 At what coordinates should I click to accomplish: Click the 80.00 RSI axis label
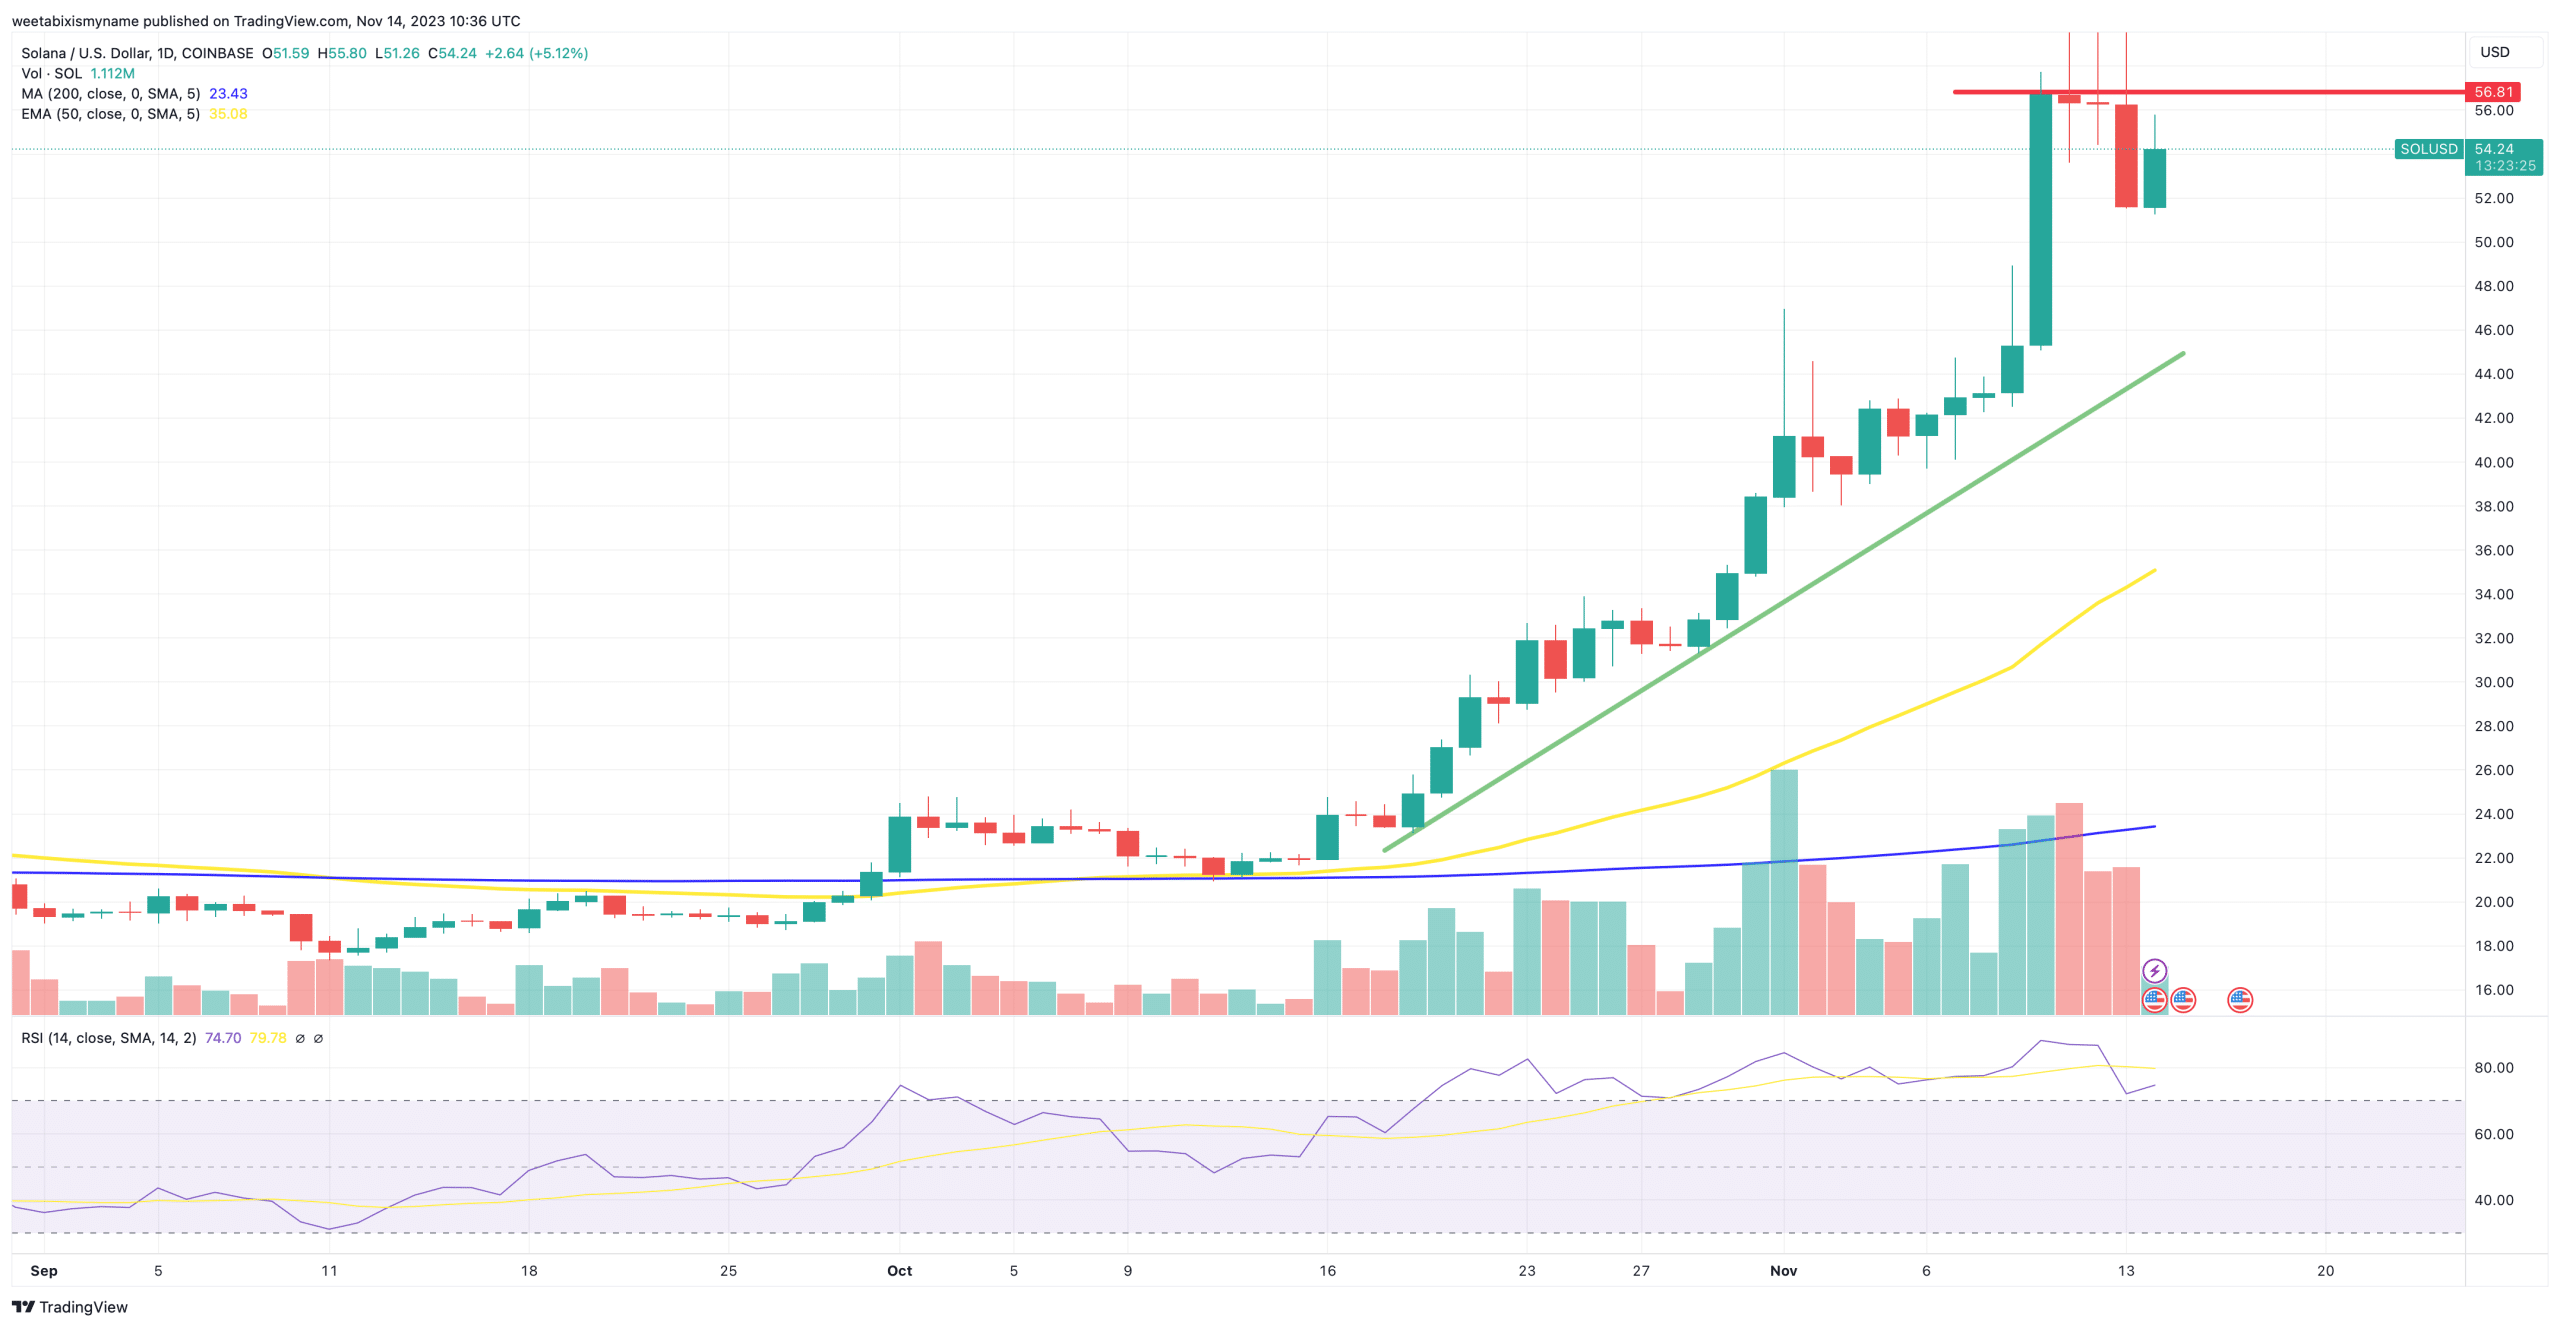tap(2494, 1067)
